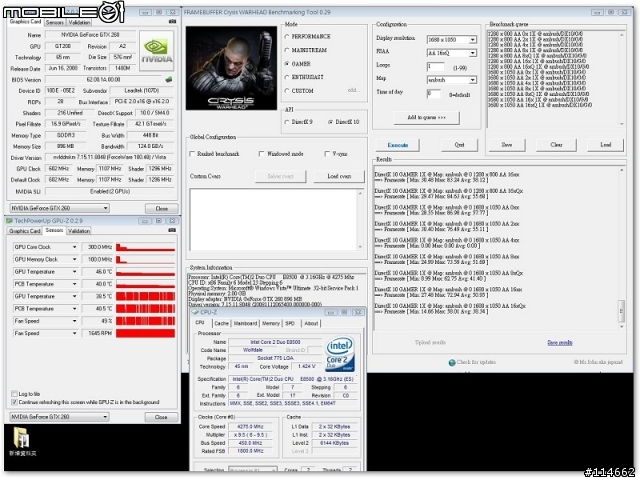
Task: Click the Quit button
Action: (x=459, y=145)
